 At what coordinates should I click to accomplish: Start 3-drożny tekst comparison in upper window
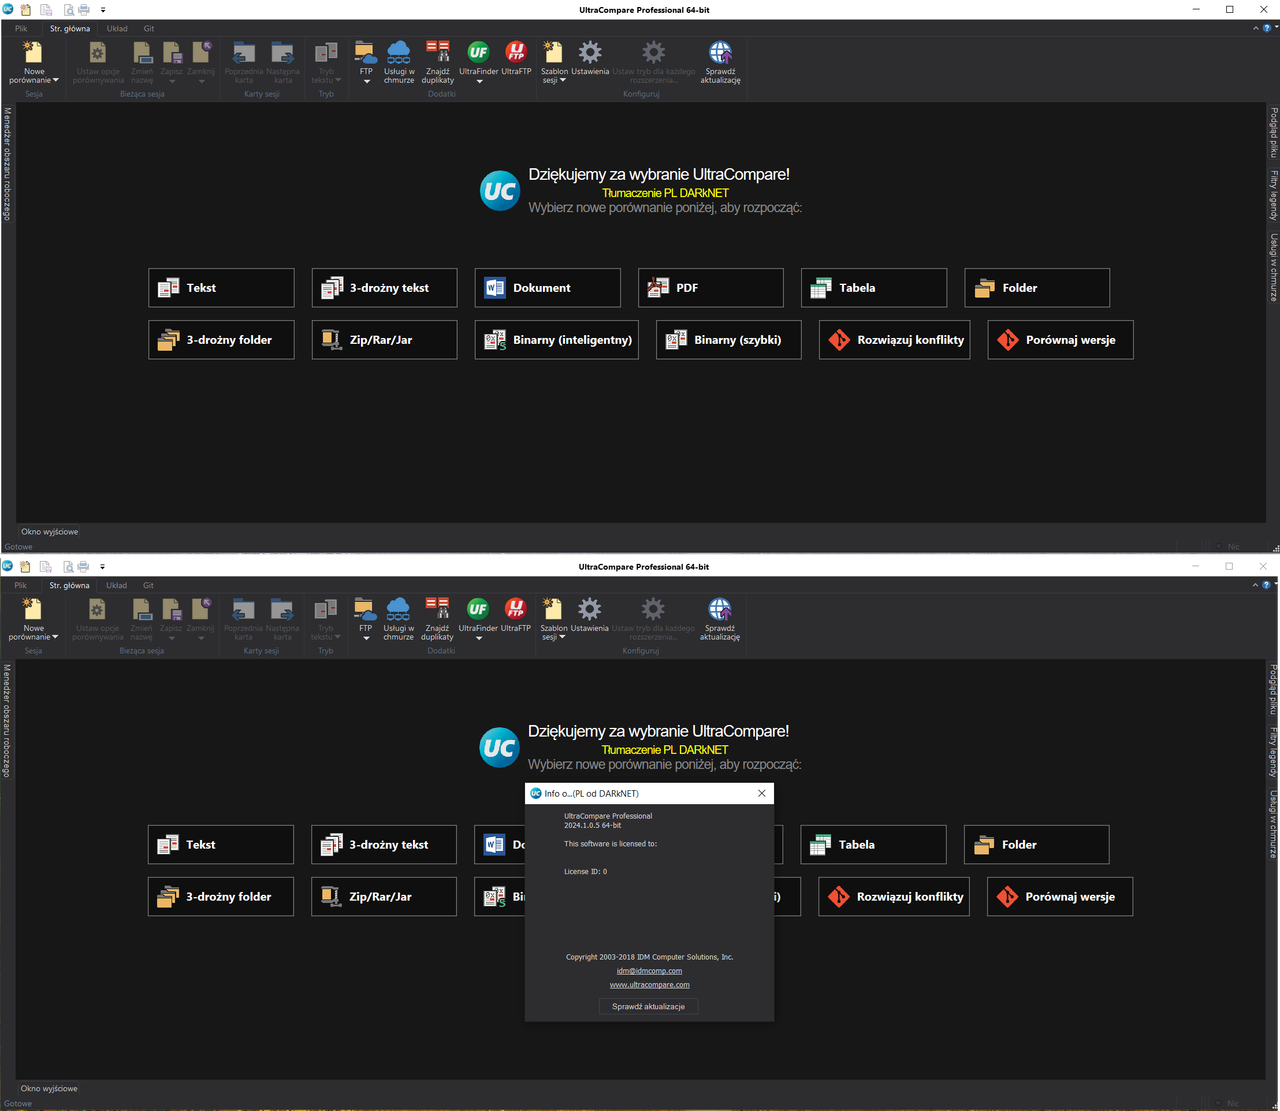click(x=384, y=288)
